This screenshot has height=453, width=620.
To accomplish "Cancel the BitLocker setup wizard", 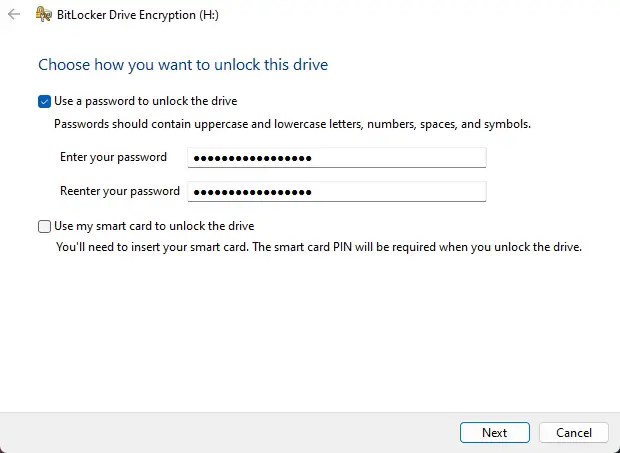I will [573, 433].
